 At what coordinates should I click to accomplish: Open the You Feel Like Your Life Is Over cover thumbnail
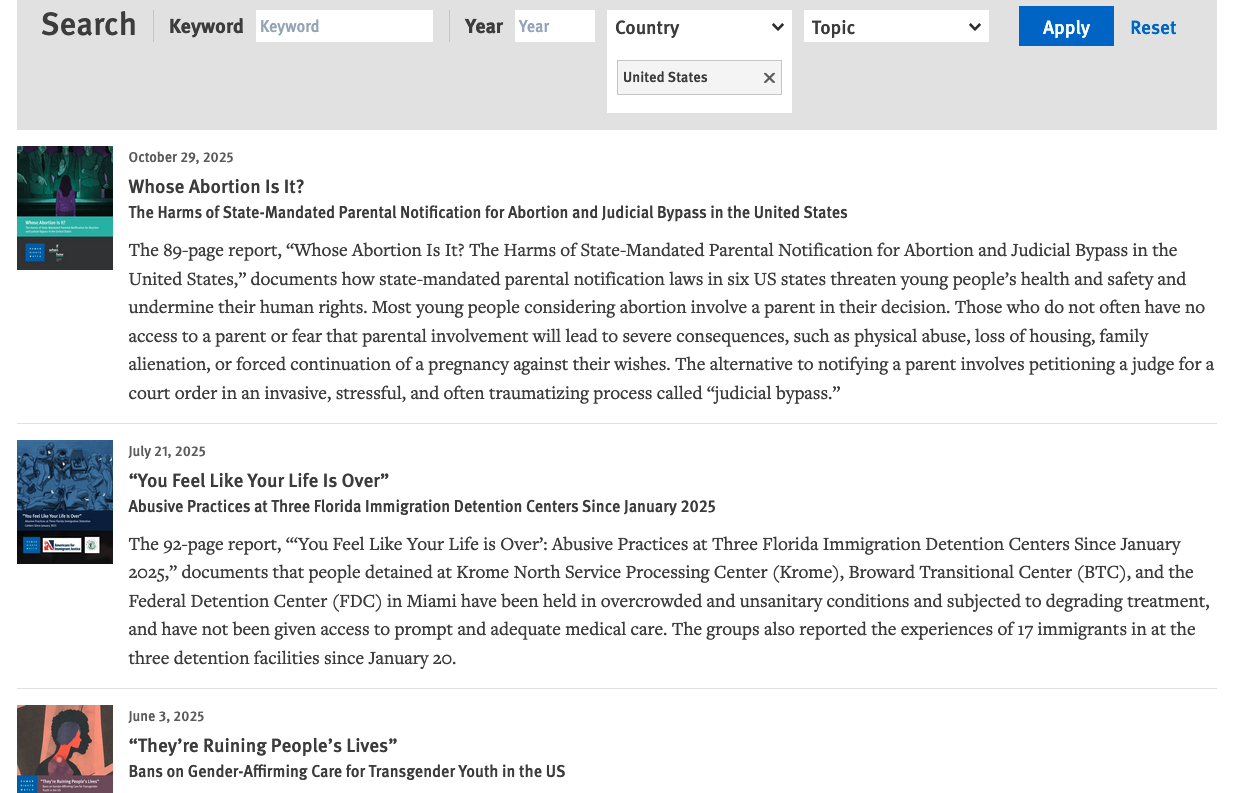65,502
